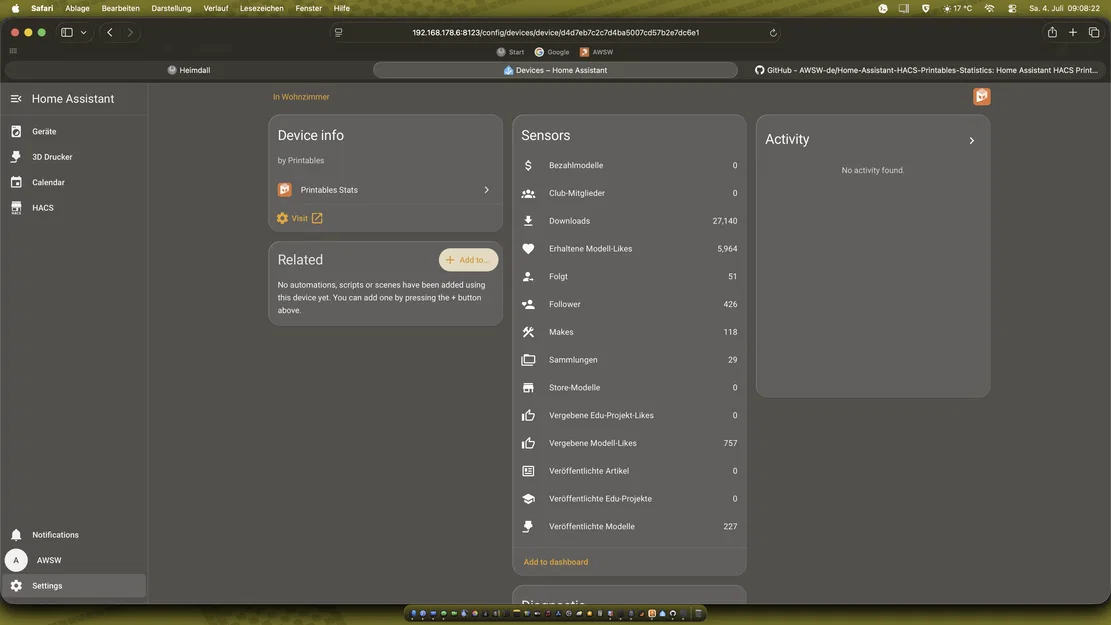
Task: Click the Veröffentlichte Edu-Projekte graduation cap icon
Action: [528, 499]
